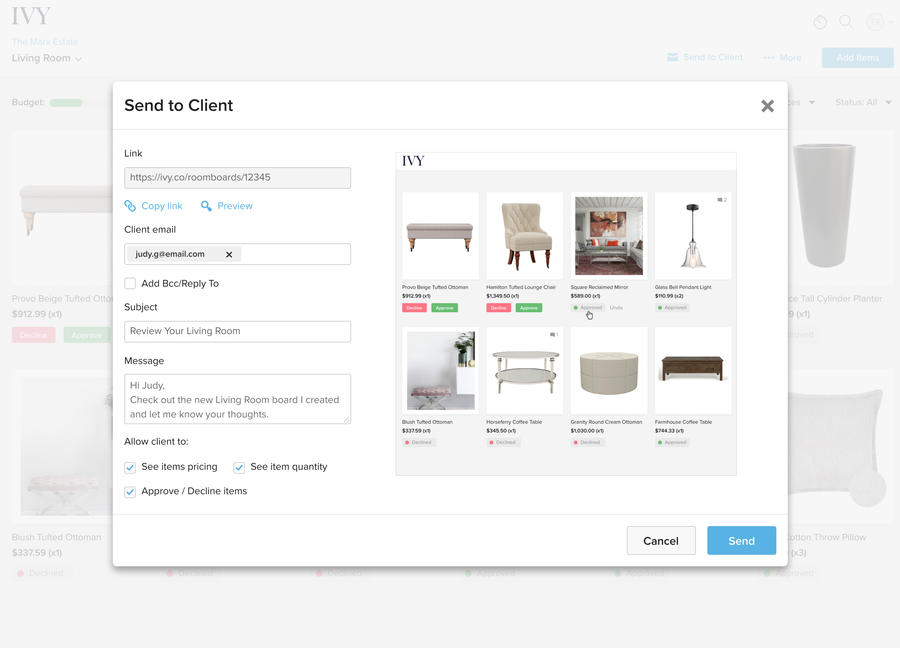Select Glass Bell Pendant Light thumbnail
This screenshot has height=648, width=900.
(693, 236)
